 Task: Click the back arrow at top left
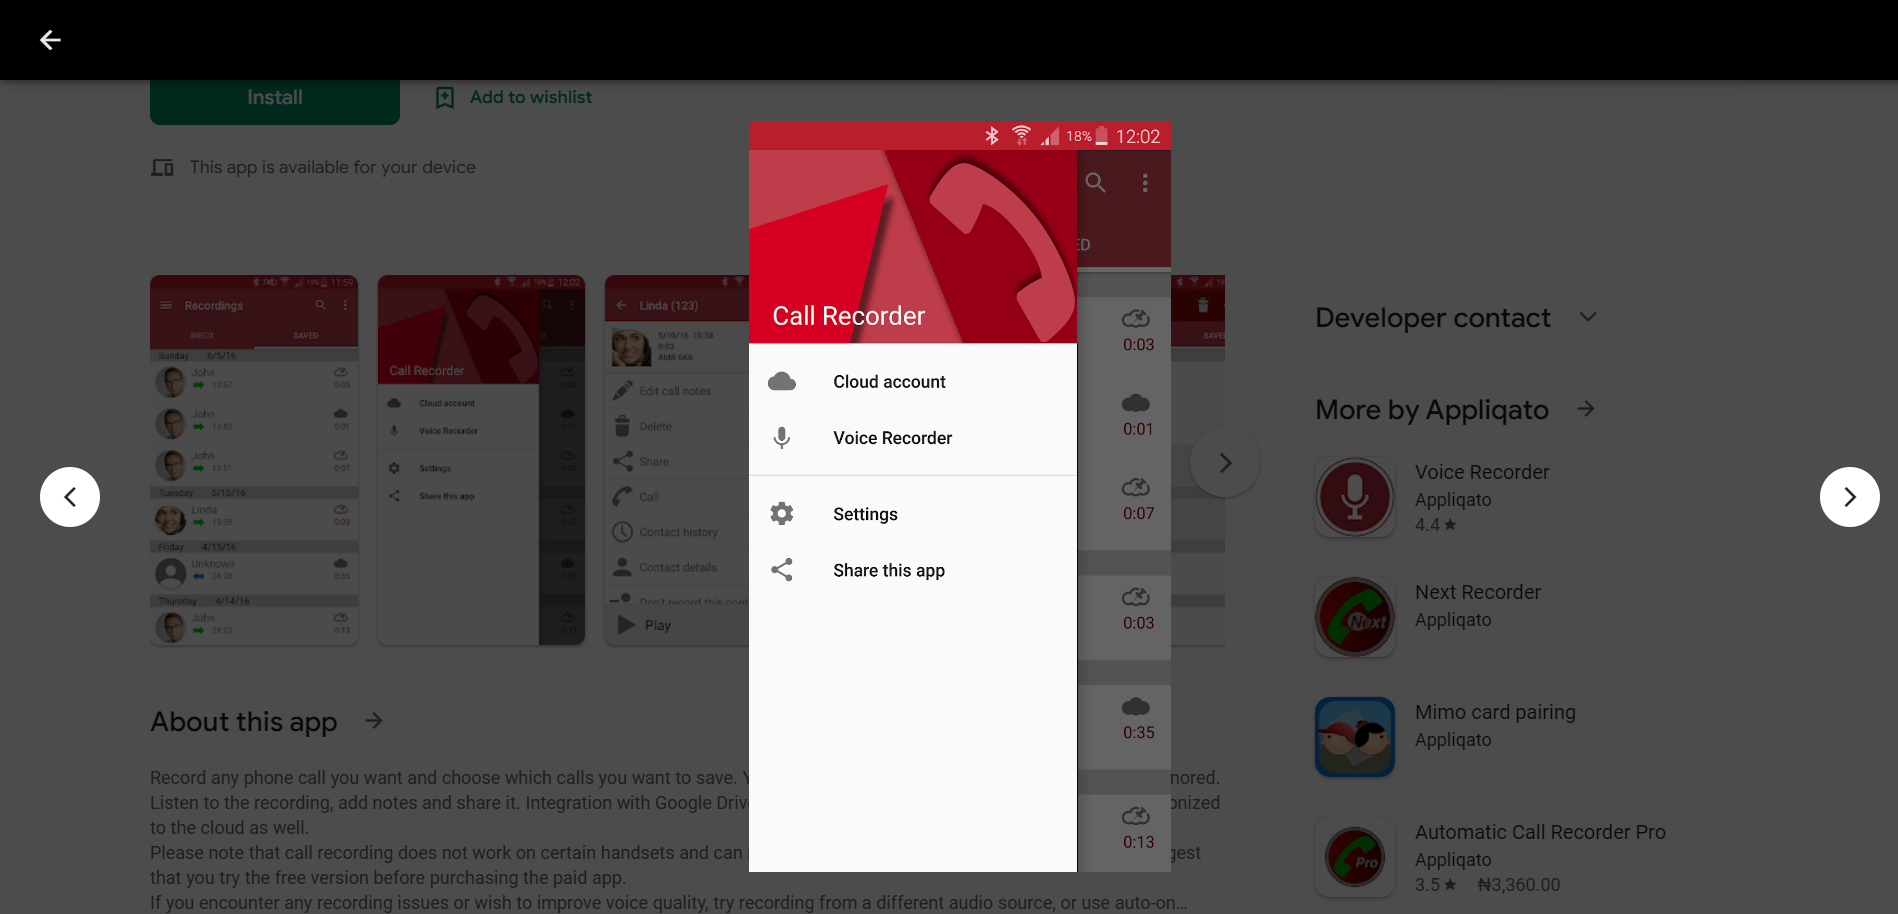pos(50,40)
